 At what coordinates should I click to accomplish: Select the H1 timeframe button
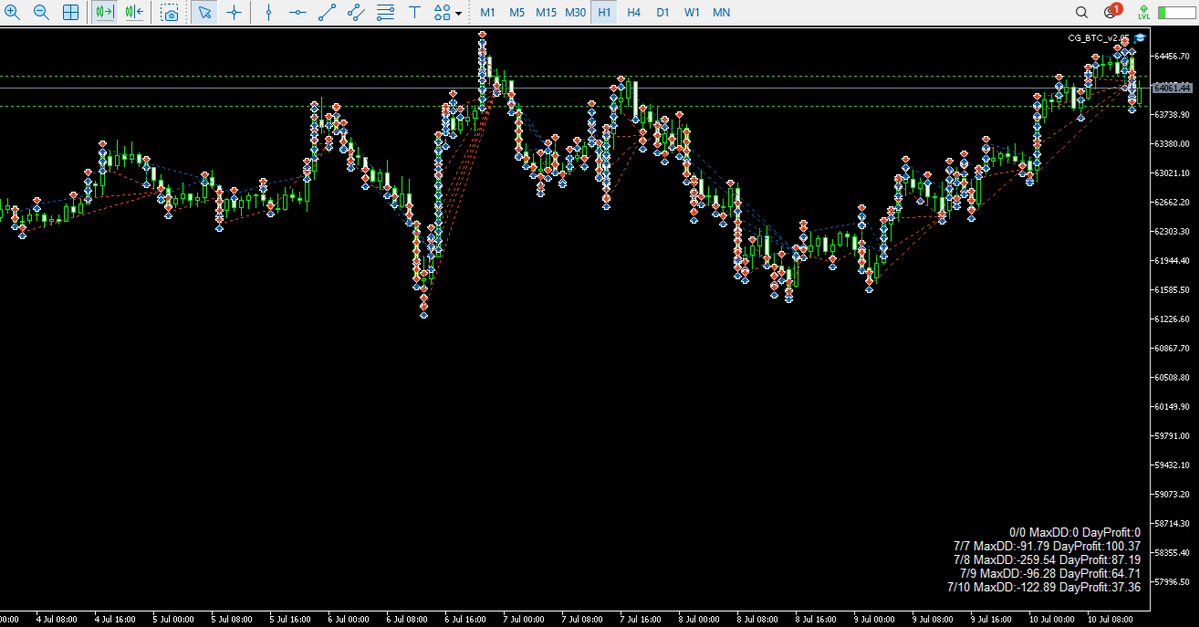click(x=604, y=12)
